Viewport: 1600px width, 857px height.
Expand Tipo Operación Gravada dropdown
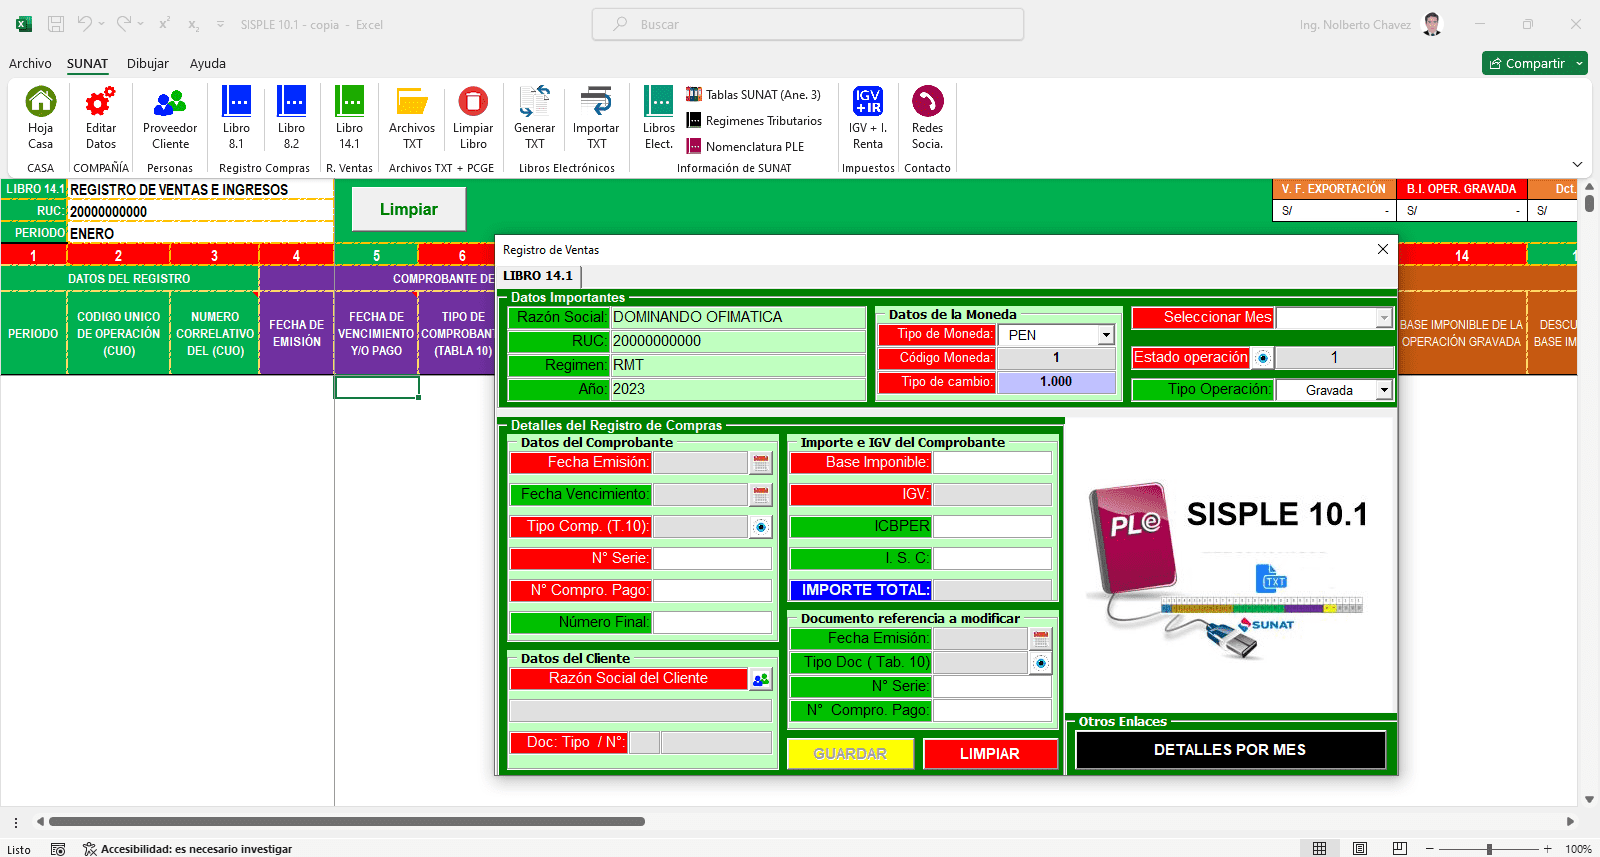[x=1384, y=390]
